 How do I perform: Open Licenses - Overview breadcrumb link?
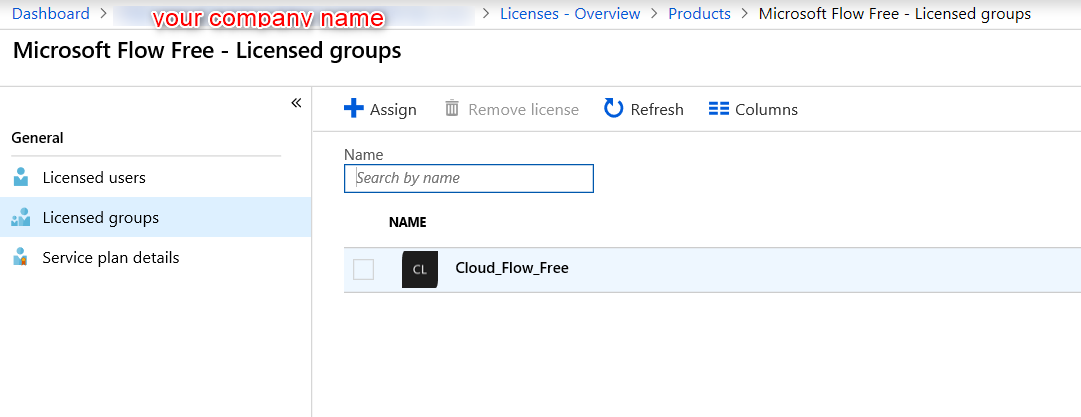click(x=570, y=14)
